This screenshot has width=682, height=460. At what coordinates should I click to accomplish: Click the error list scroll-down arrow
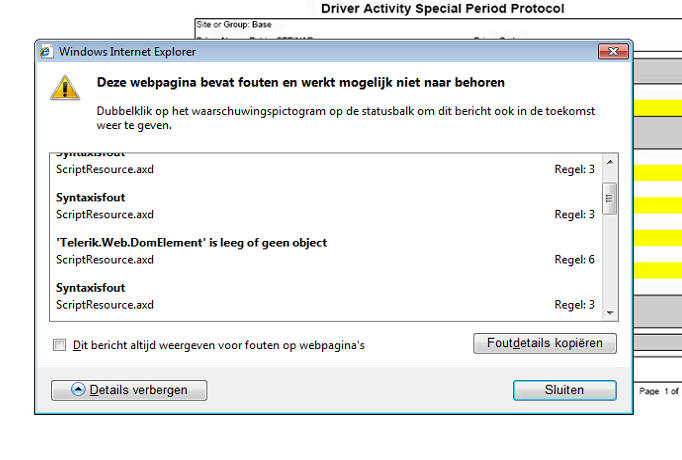[610, 312]
